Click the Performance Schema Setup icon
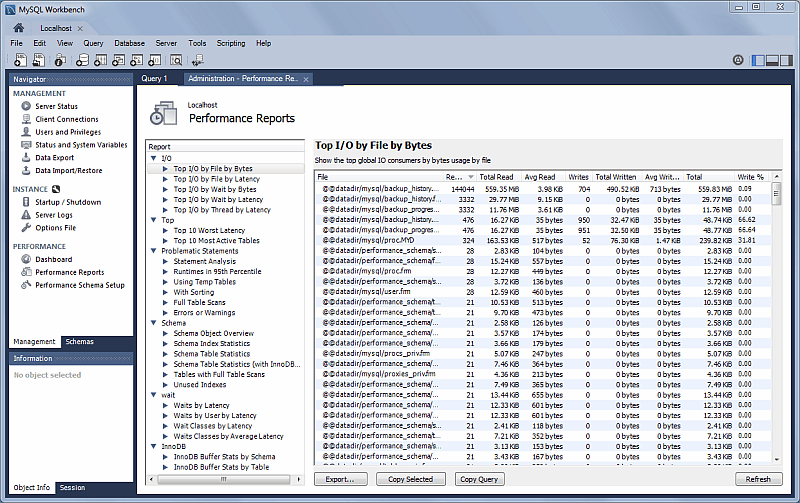This screenshot has width=800, height=503. [x=25, y=285]
